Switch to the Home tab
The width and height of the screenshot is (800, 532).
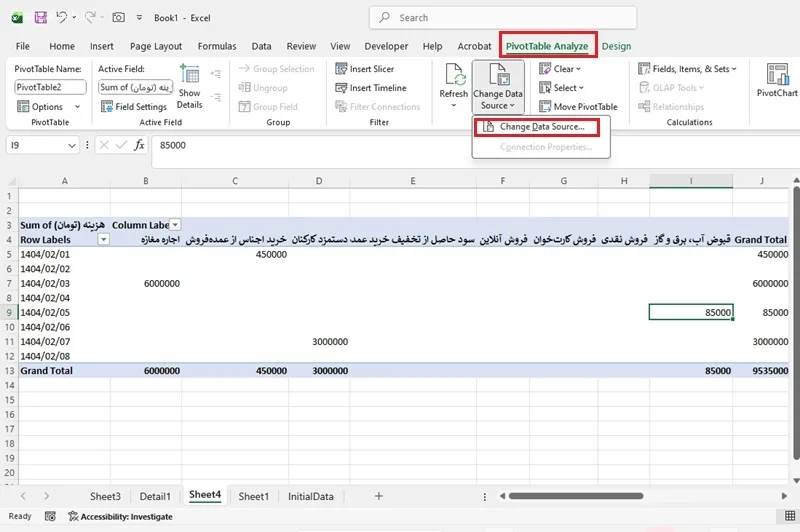pyautogui.click(x=62, y=46)
